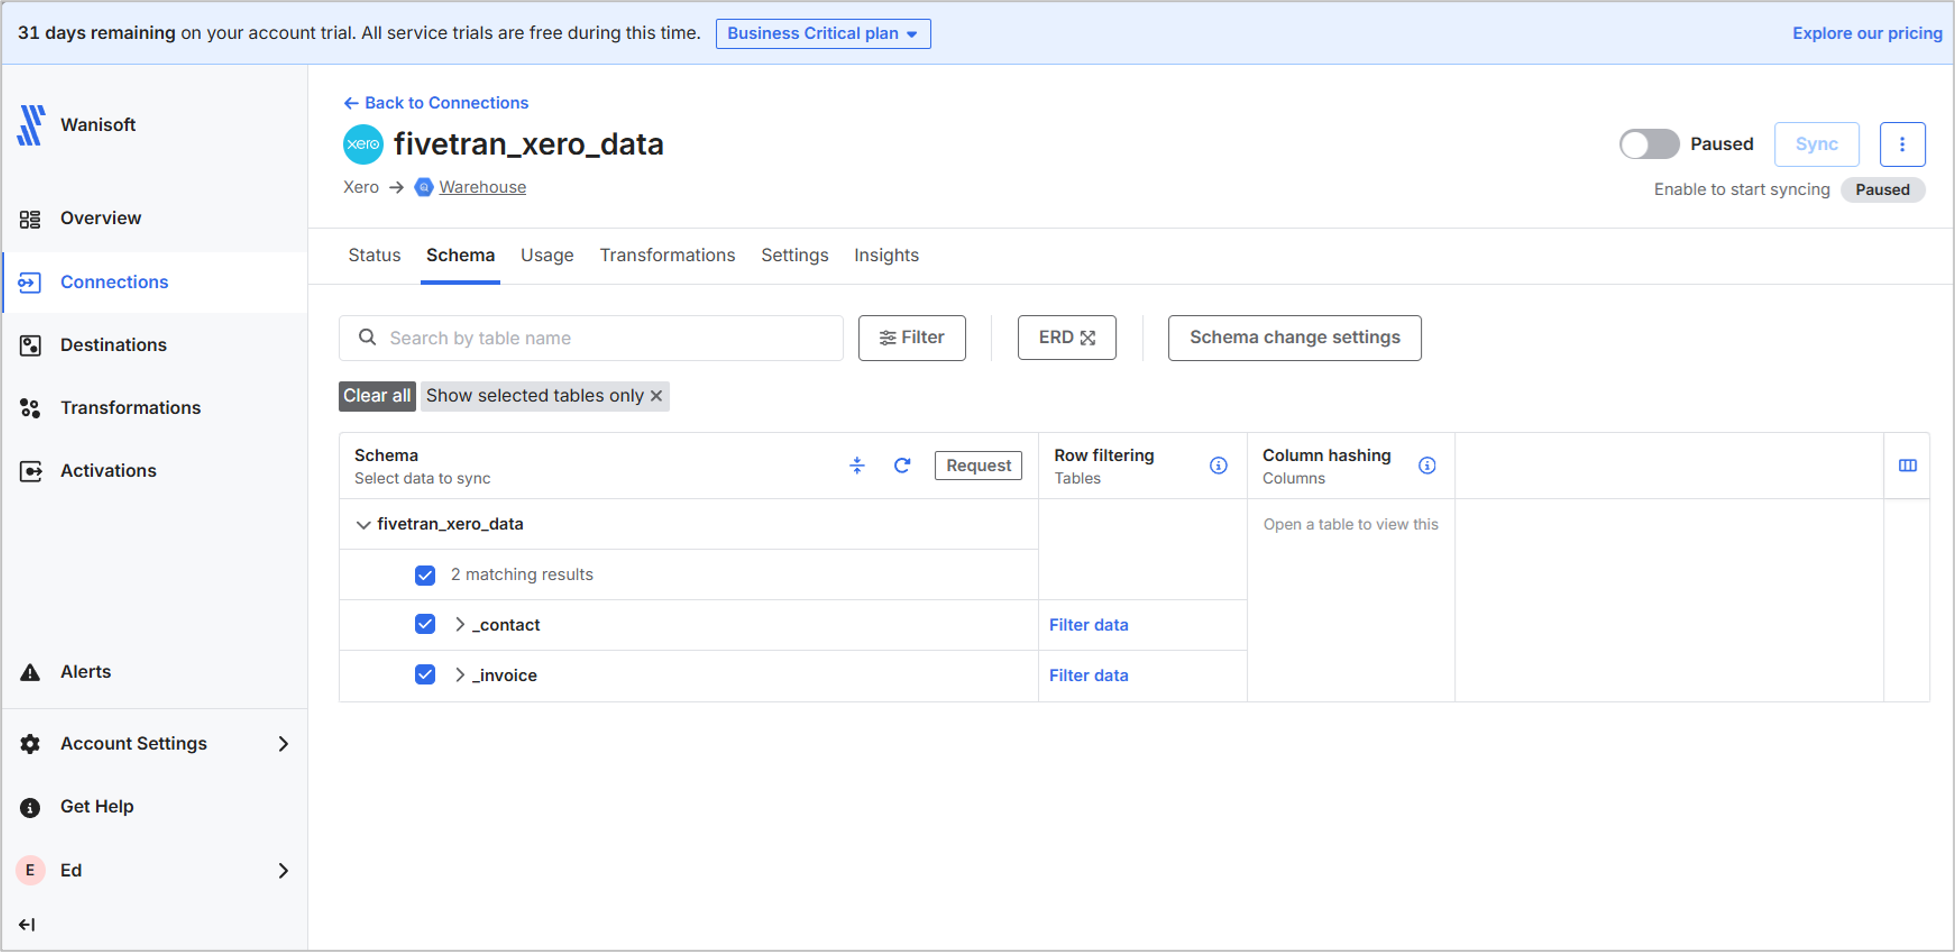
Task: Expand the _contact table row
Action: 460,625
